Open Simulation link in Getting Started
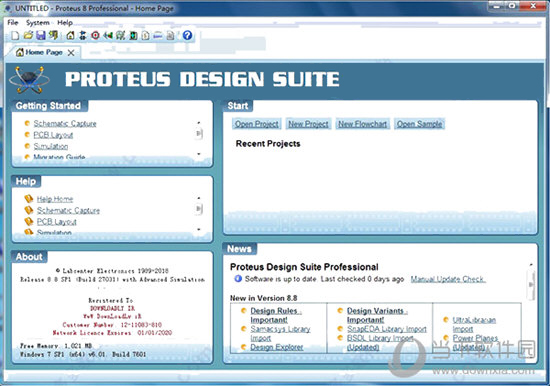 [x=51, y=146]
